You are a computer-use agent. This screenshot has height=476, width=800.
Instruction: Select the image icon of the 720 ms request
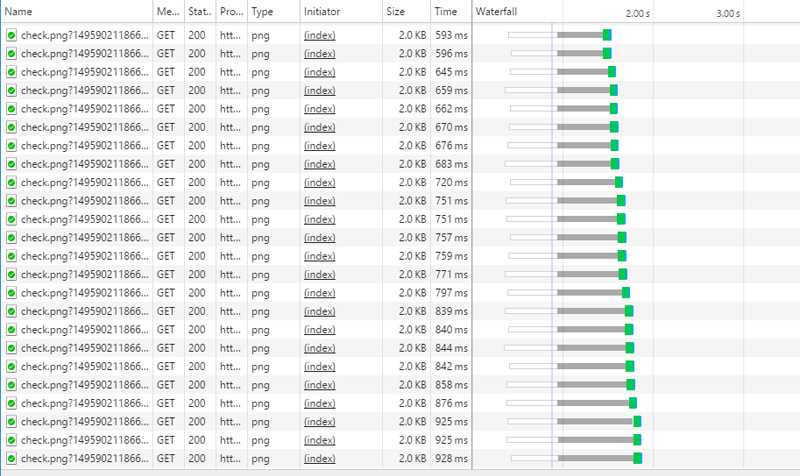pyautogui.click(x=11, y=182)
